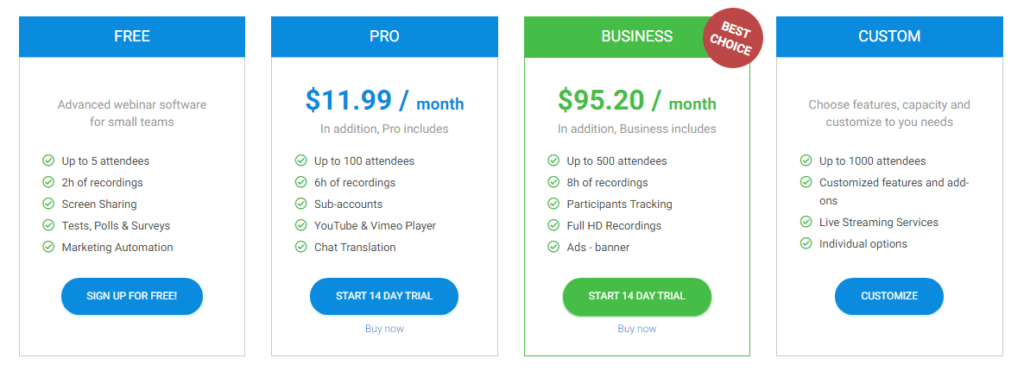Viewport: 1024px width, 371px height.
Task: Click the checkmark icon beside Marketing Automation
Action: pos(48,246)
